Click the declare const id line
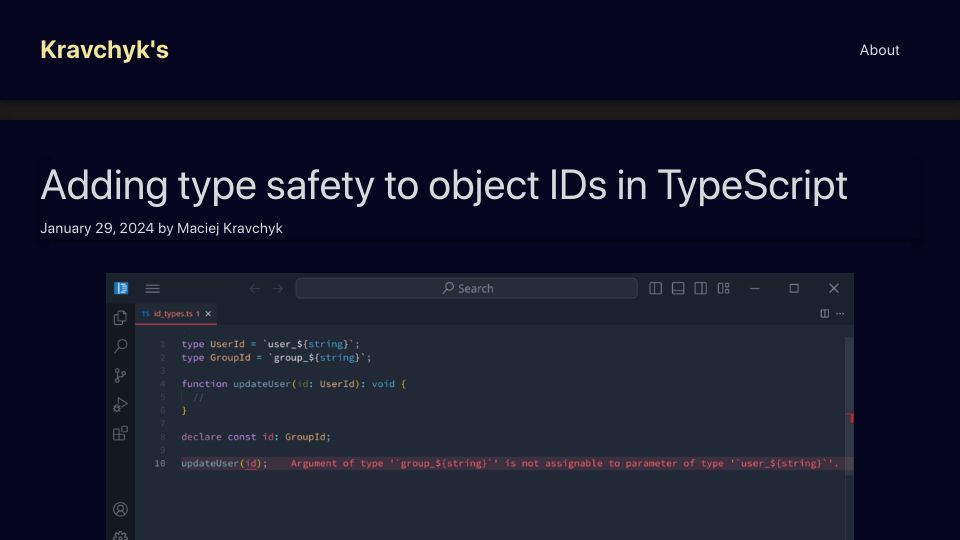The width and height of the screenshot is (960, 540). coord(256,437)
